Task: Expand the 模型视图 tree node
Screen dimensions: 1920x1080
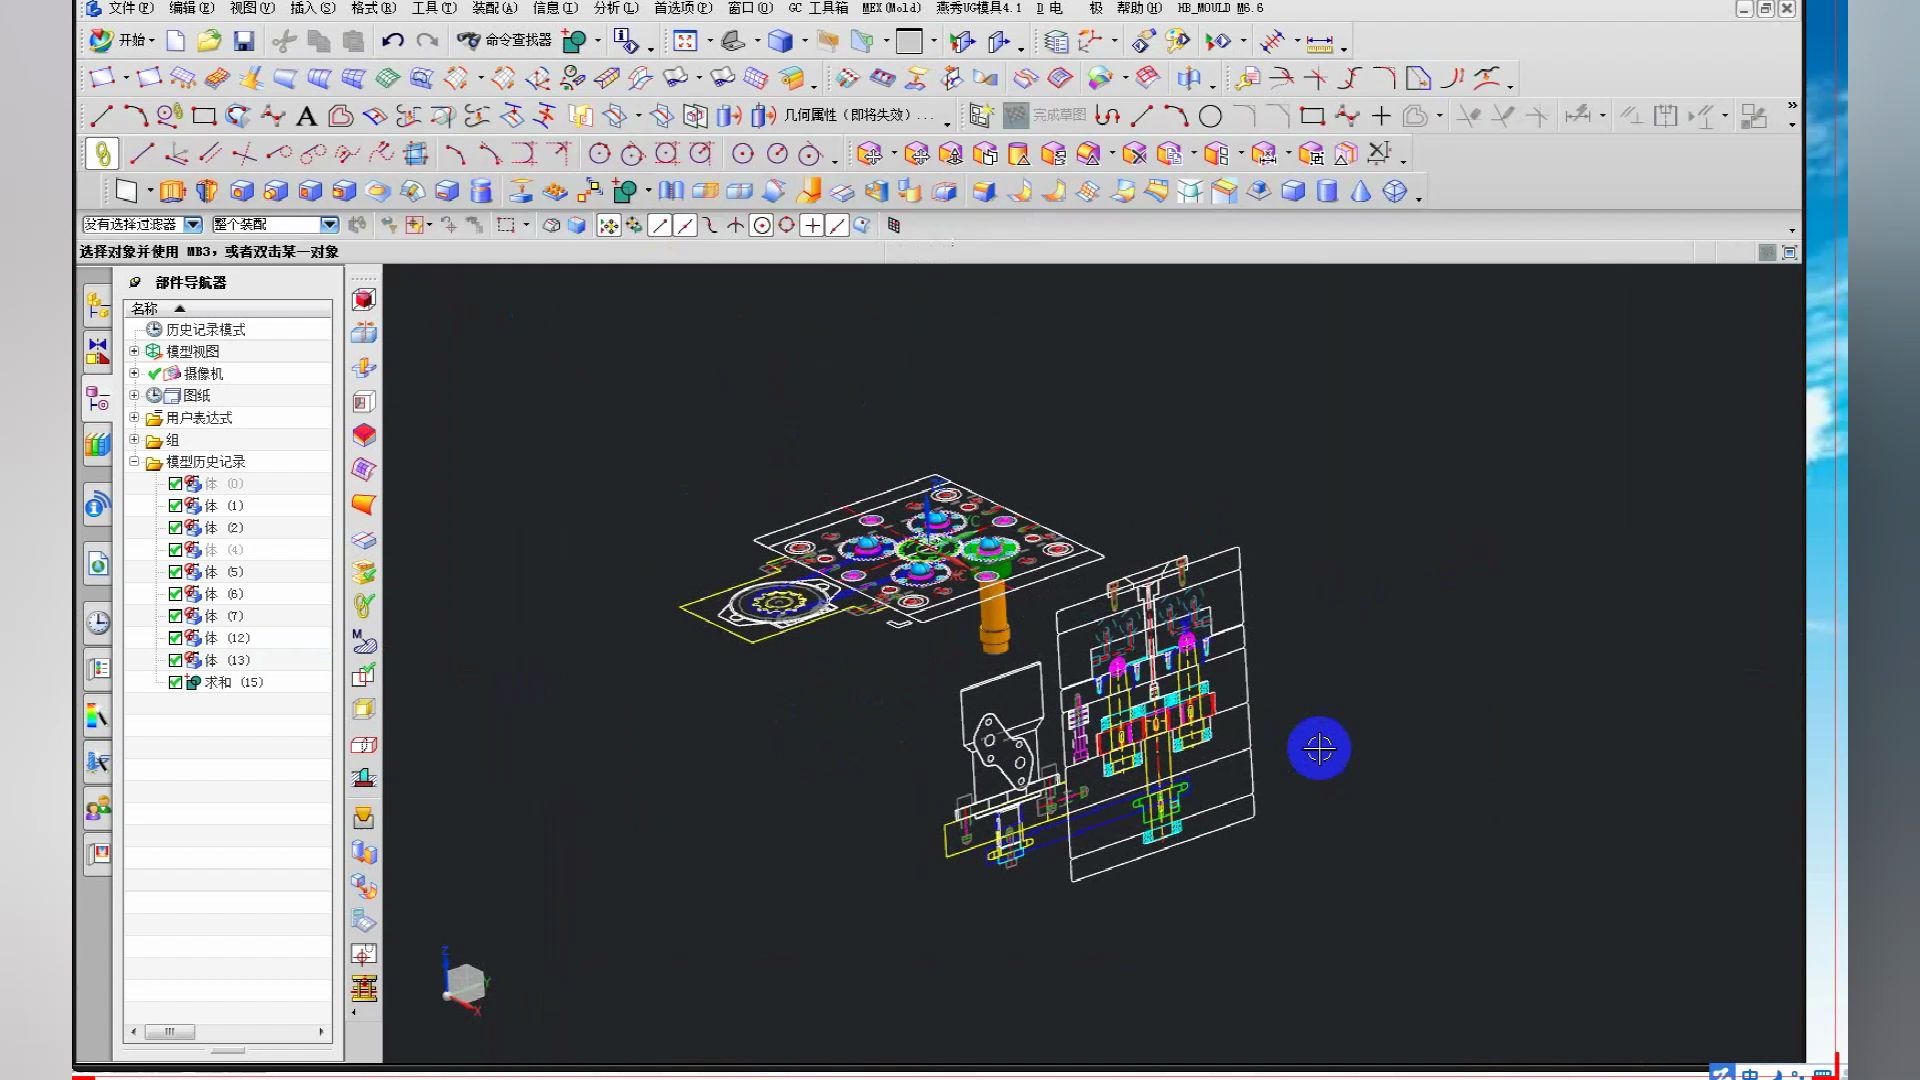Action: coord(134,351)
